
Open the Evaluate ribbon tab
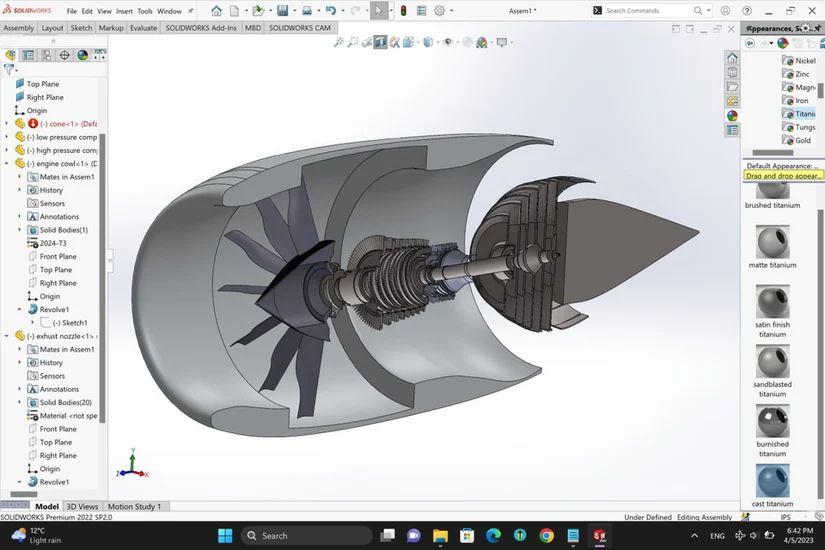click(x=143, y=28)
